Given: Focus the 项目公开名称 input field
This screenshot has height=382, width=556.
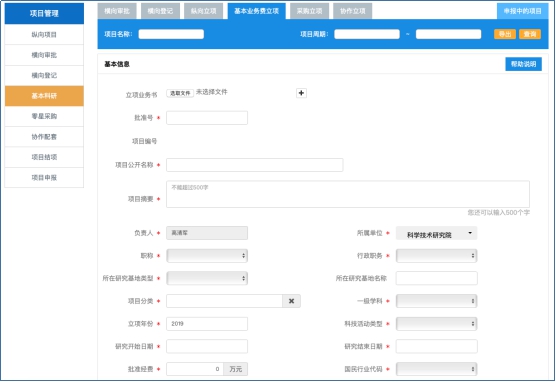Looking at the screenshot, I should [x=254, y=165].
